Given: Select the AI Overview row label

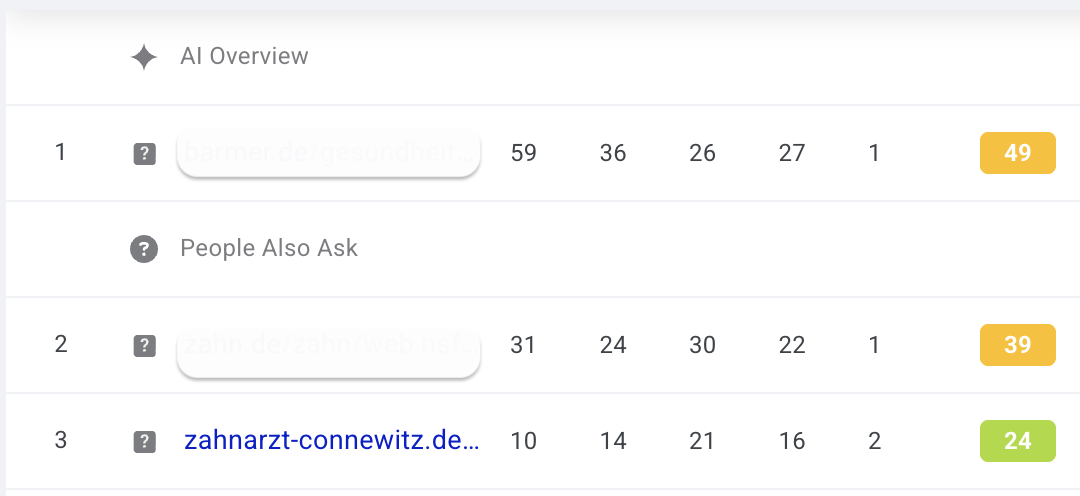Looking at the screenshot, I should pyautogui.click(x=244, y=57).
